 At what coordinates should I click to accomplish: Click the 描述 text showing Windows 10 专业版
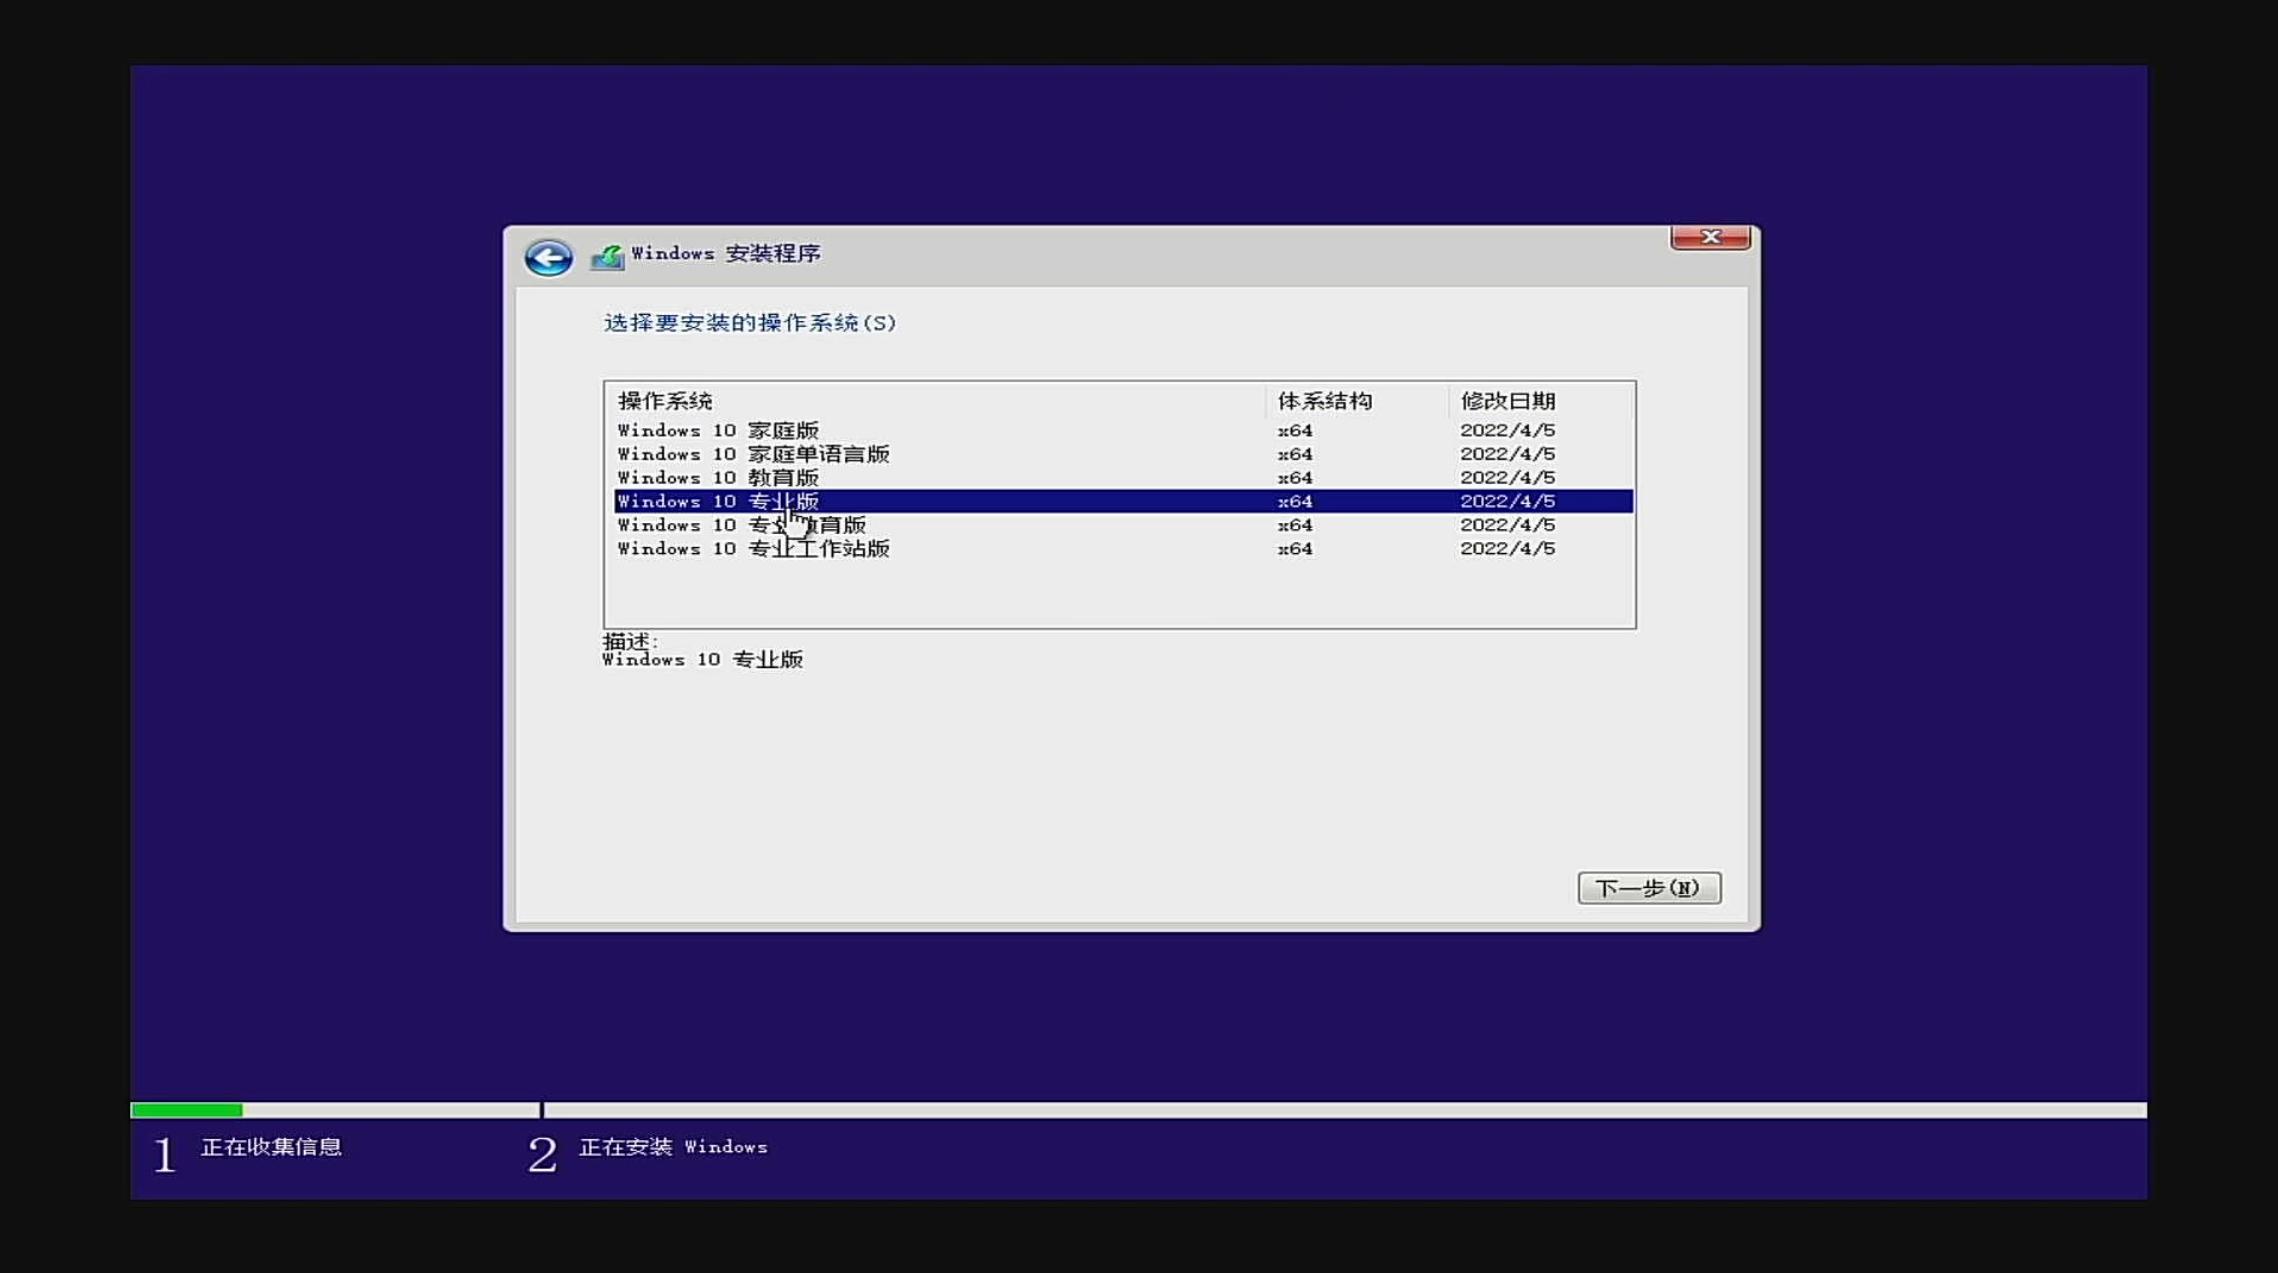[x=703, y=659]
